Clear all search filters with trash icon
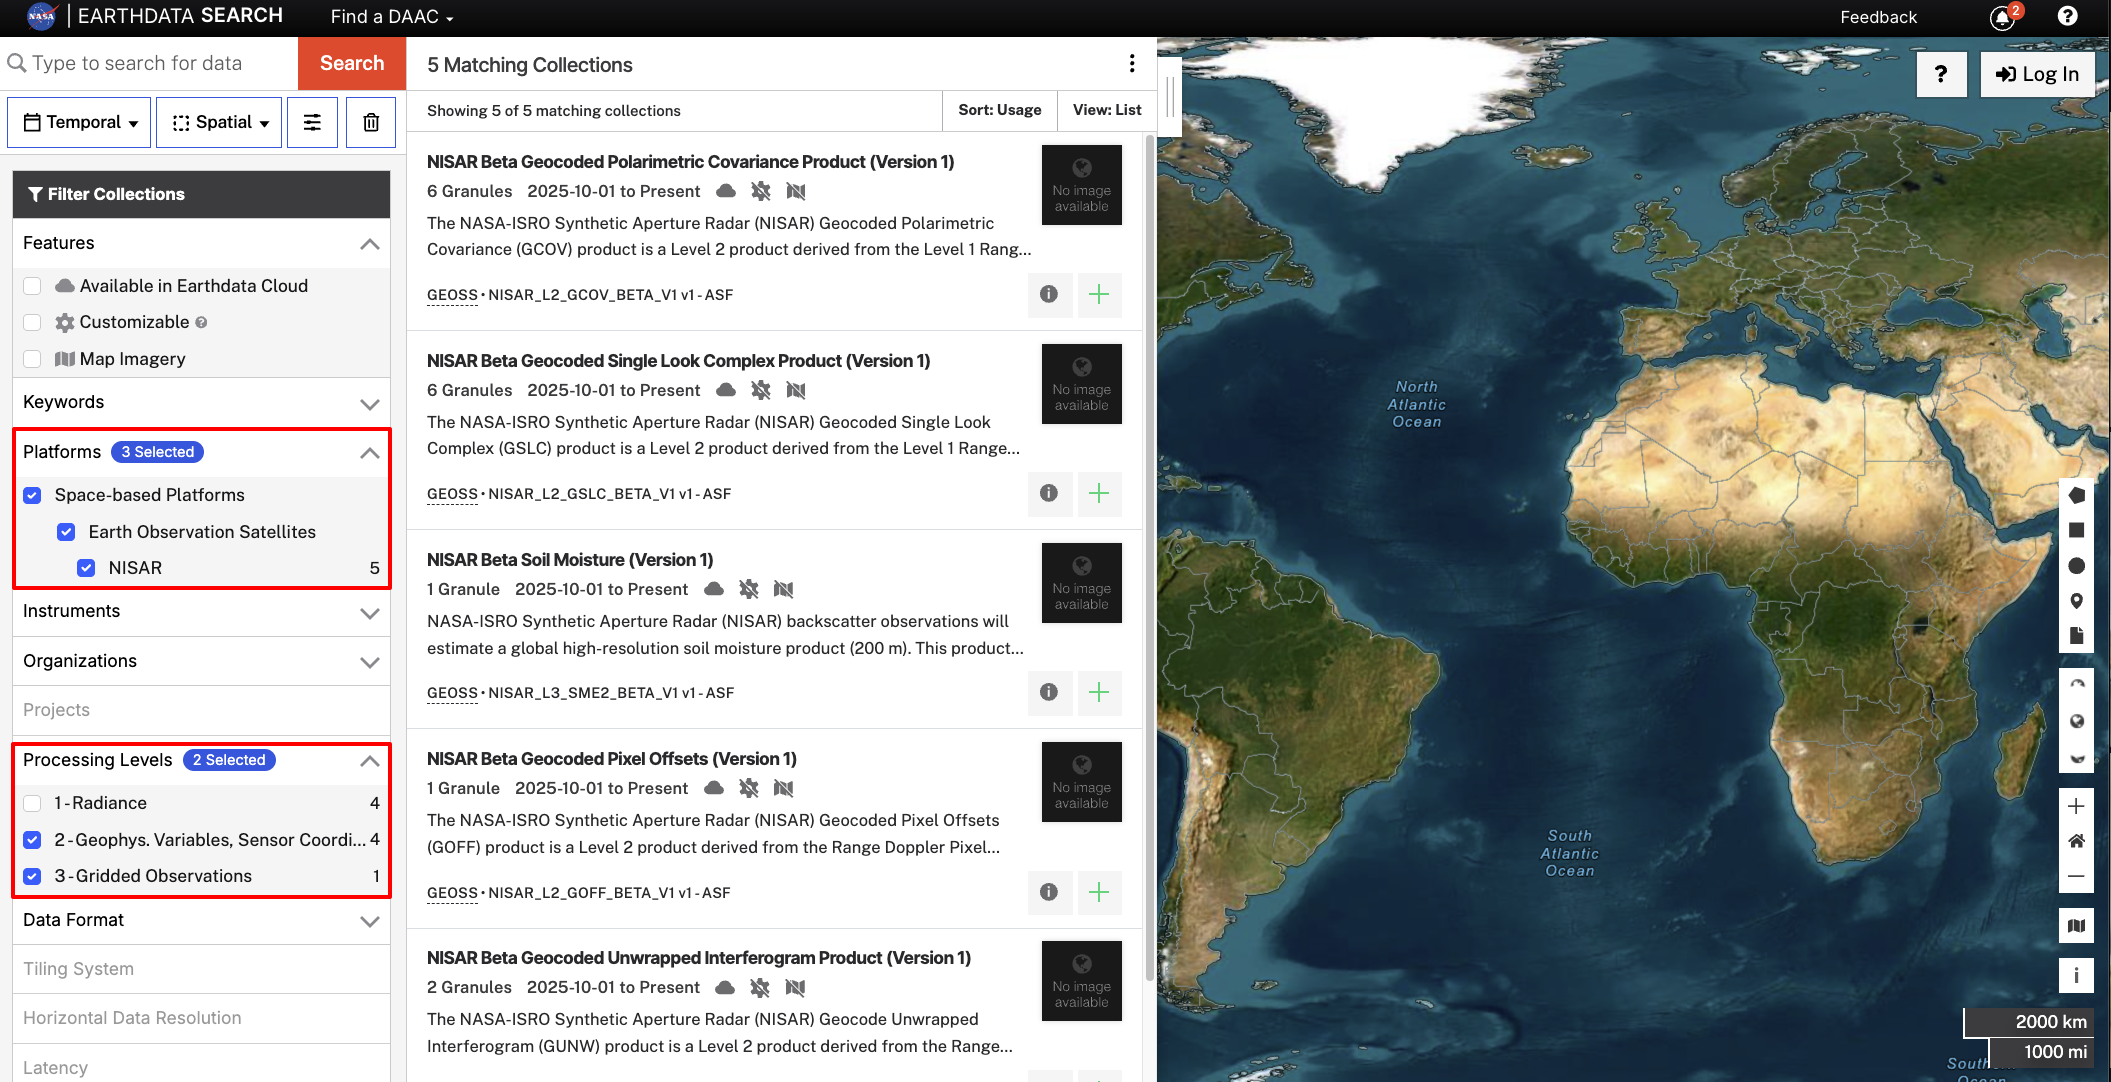 tap(371, 122)
